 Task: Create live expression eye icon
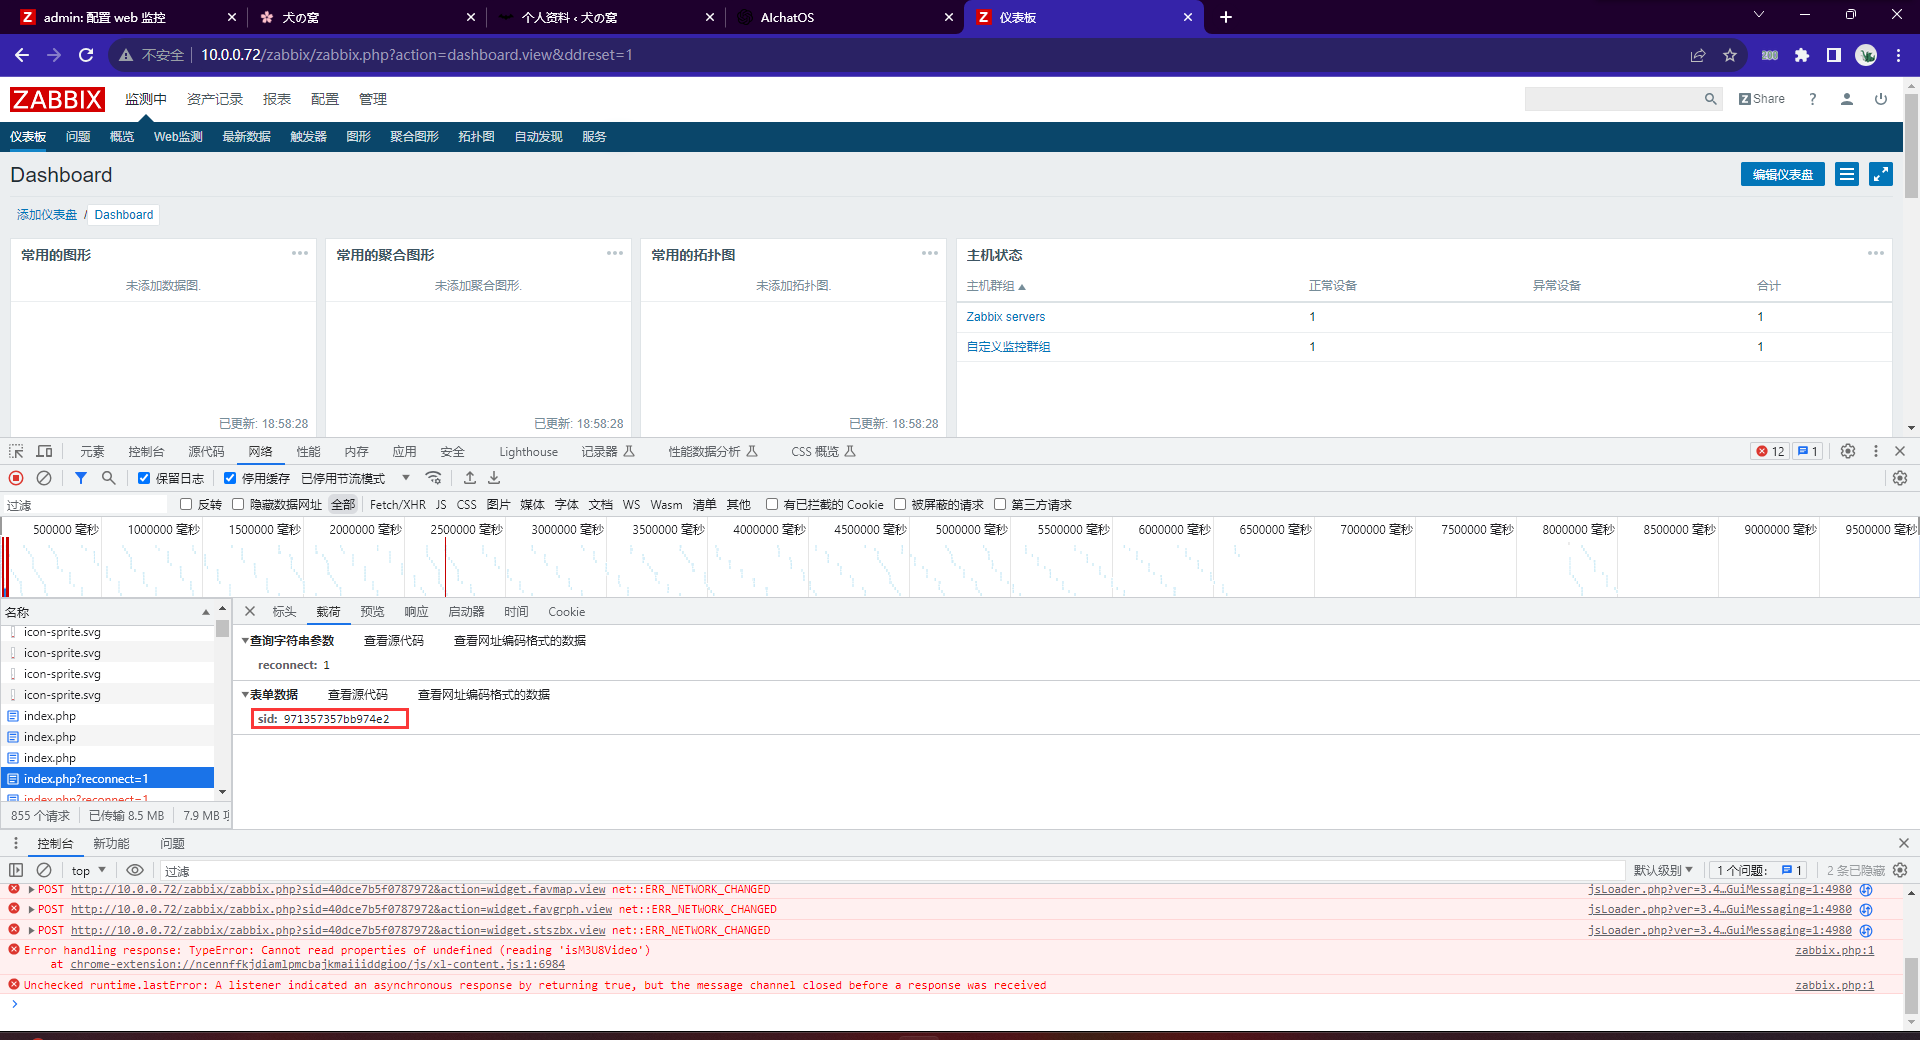pos(135,870)
